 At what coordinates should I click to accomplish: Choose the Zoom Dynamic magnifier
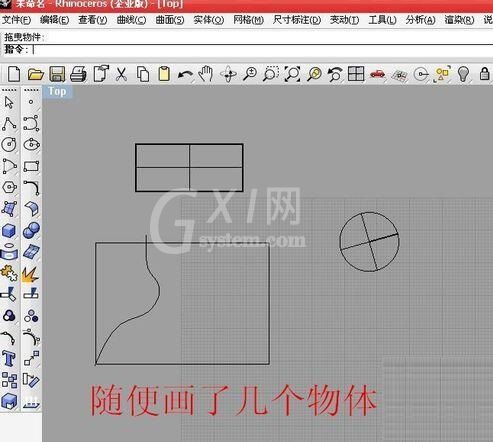250,74
